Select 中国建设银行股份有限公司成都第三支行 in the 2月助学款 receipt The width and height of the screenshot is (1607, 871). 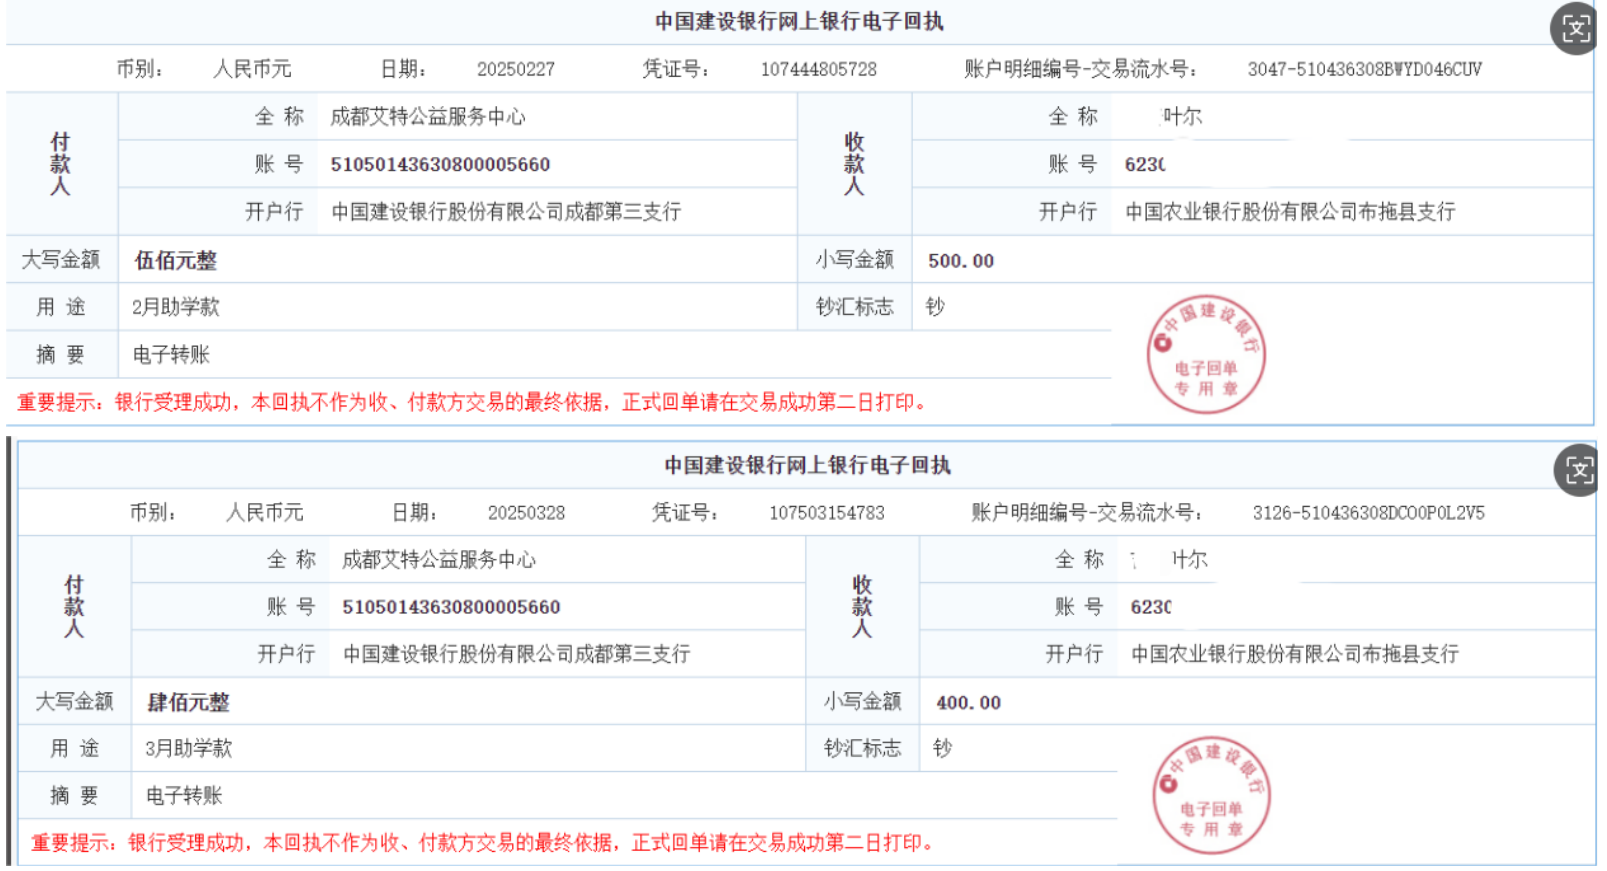[506, 212]
